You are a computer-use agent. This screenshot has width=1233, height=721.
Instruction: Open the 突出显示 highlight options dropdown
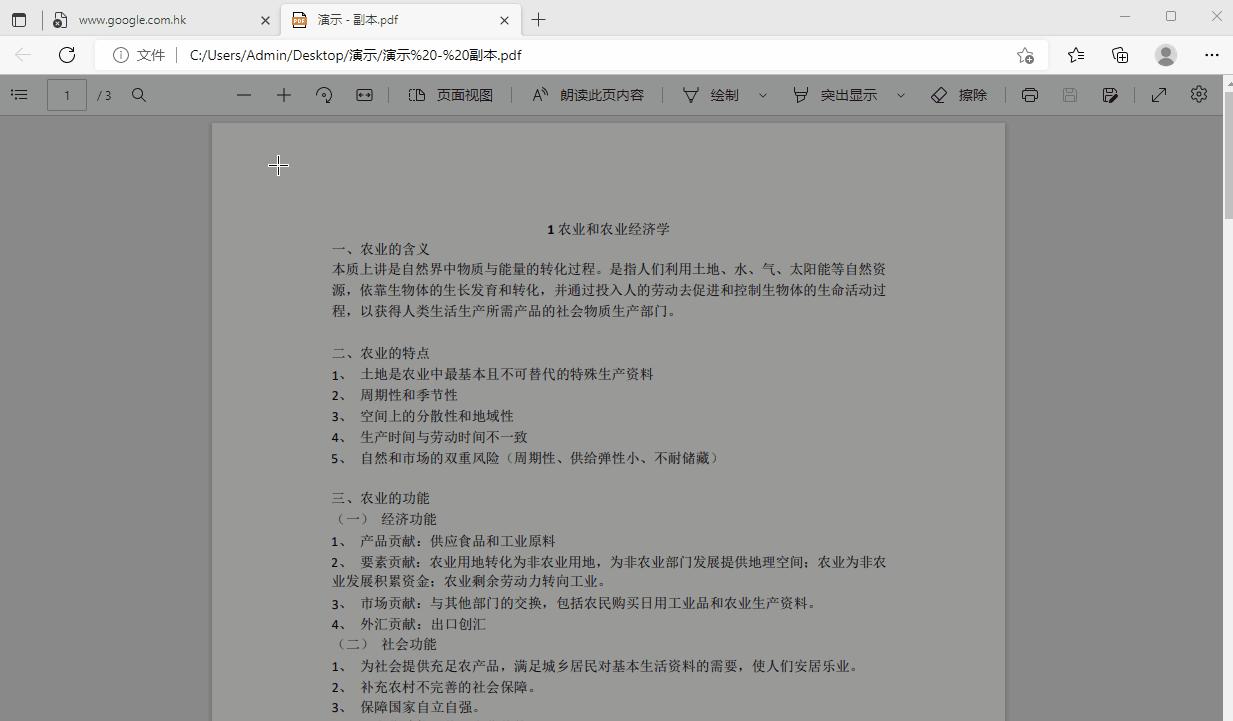click(900, 94)
